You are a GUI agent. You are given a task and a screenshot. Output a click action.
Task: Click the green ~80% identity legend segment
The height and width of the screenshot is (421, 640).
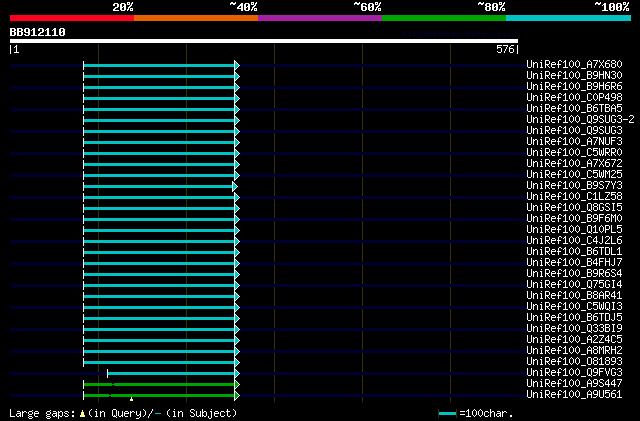(x=444, y=18)
